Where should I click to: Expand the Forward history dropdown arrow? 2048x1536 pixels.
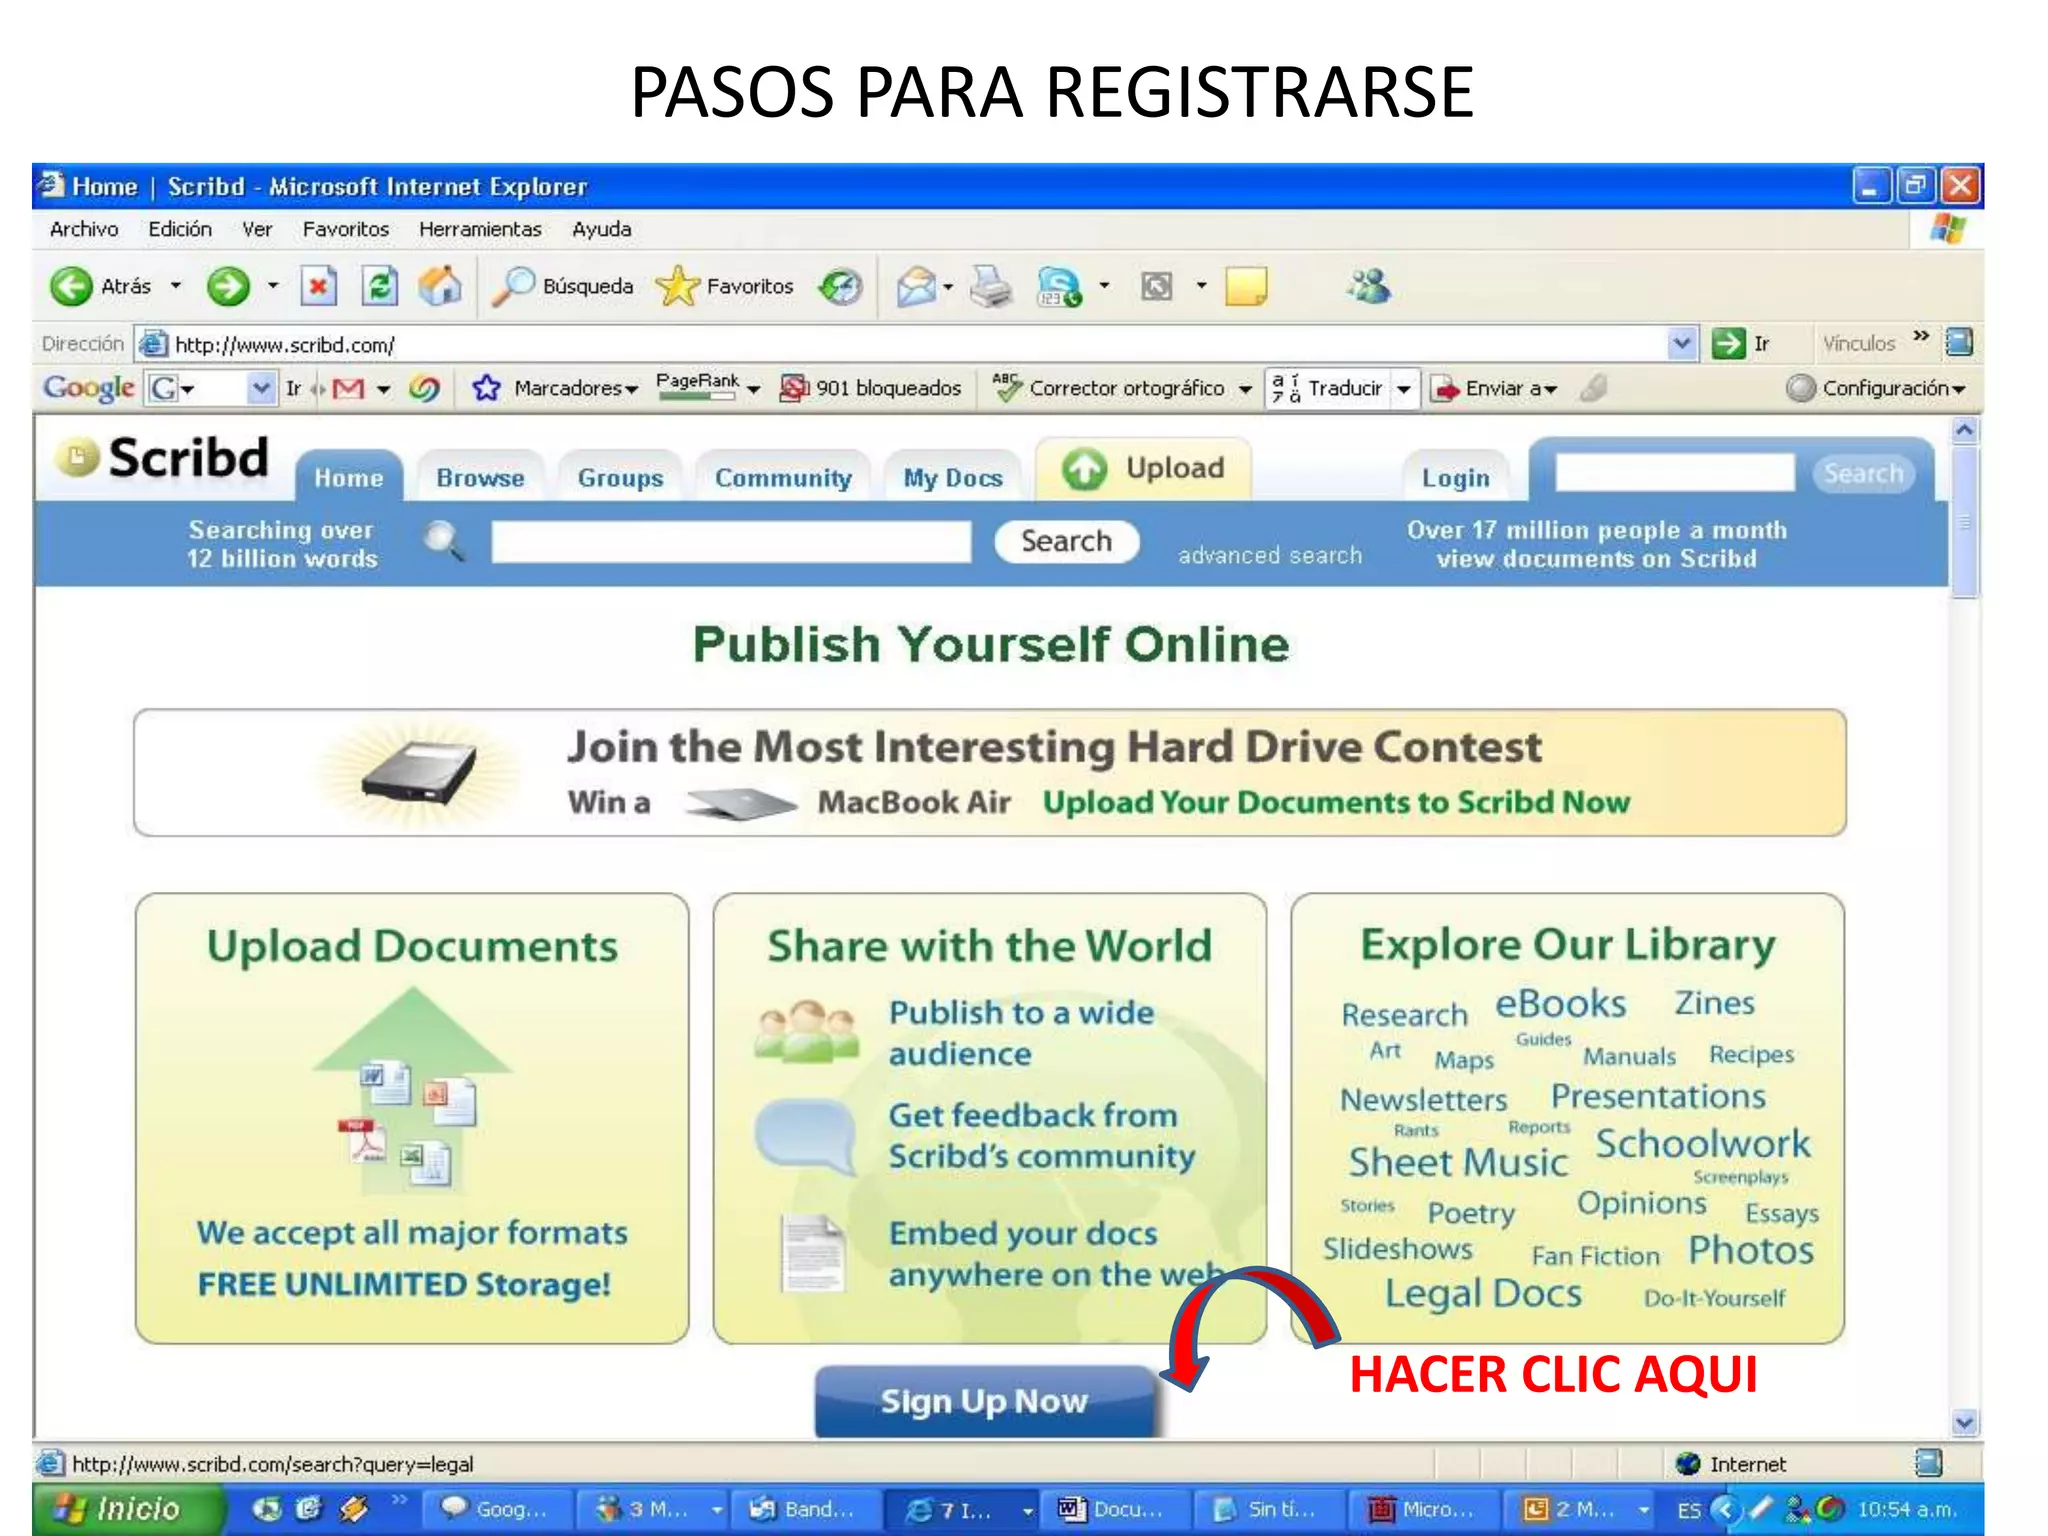[272, 286]
